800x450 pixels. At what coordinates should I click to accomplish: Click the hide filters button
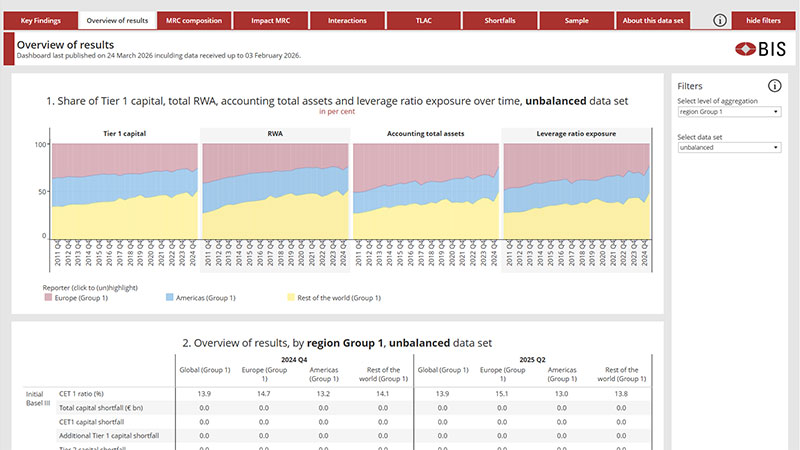(x=763, y=20)
